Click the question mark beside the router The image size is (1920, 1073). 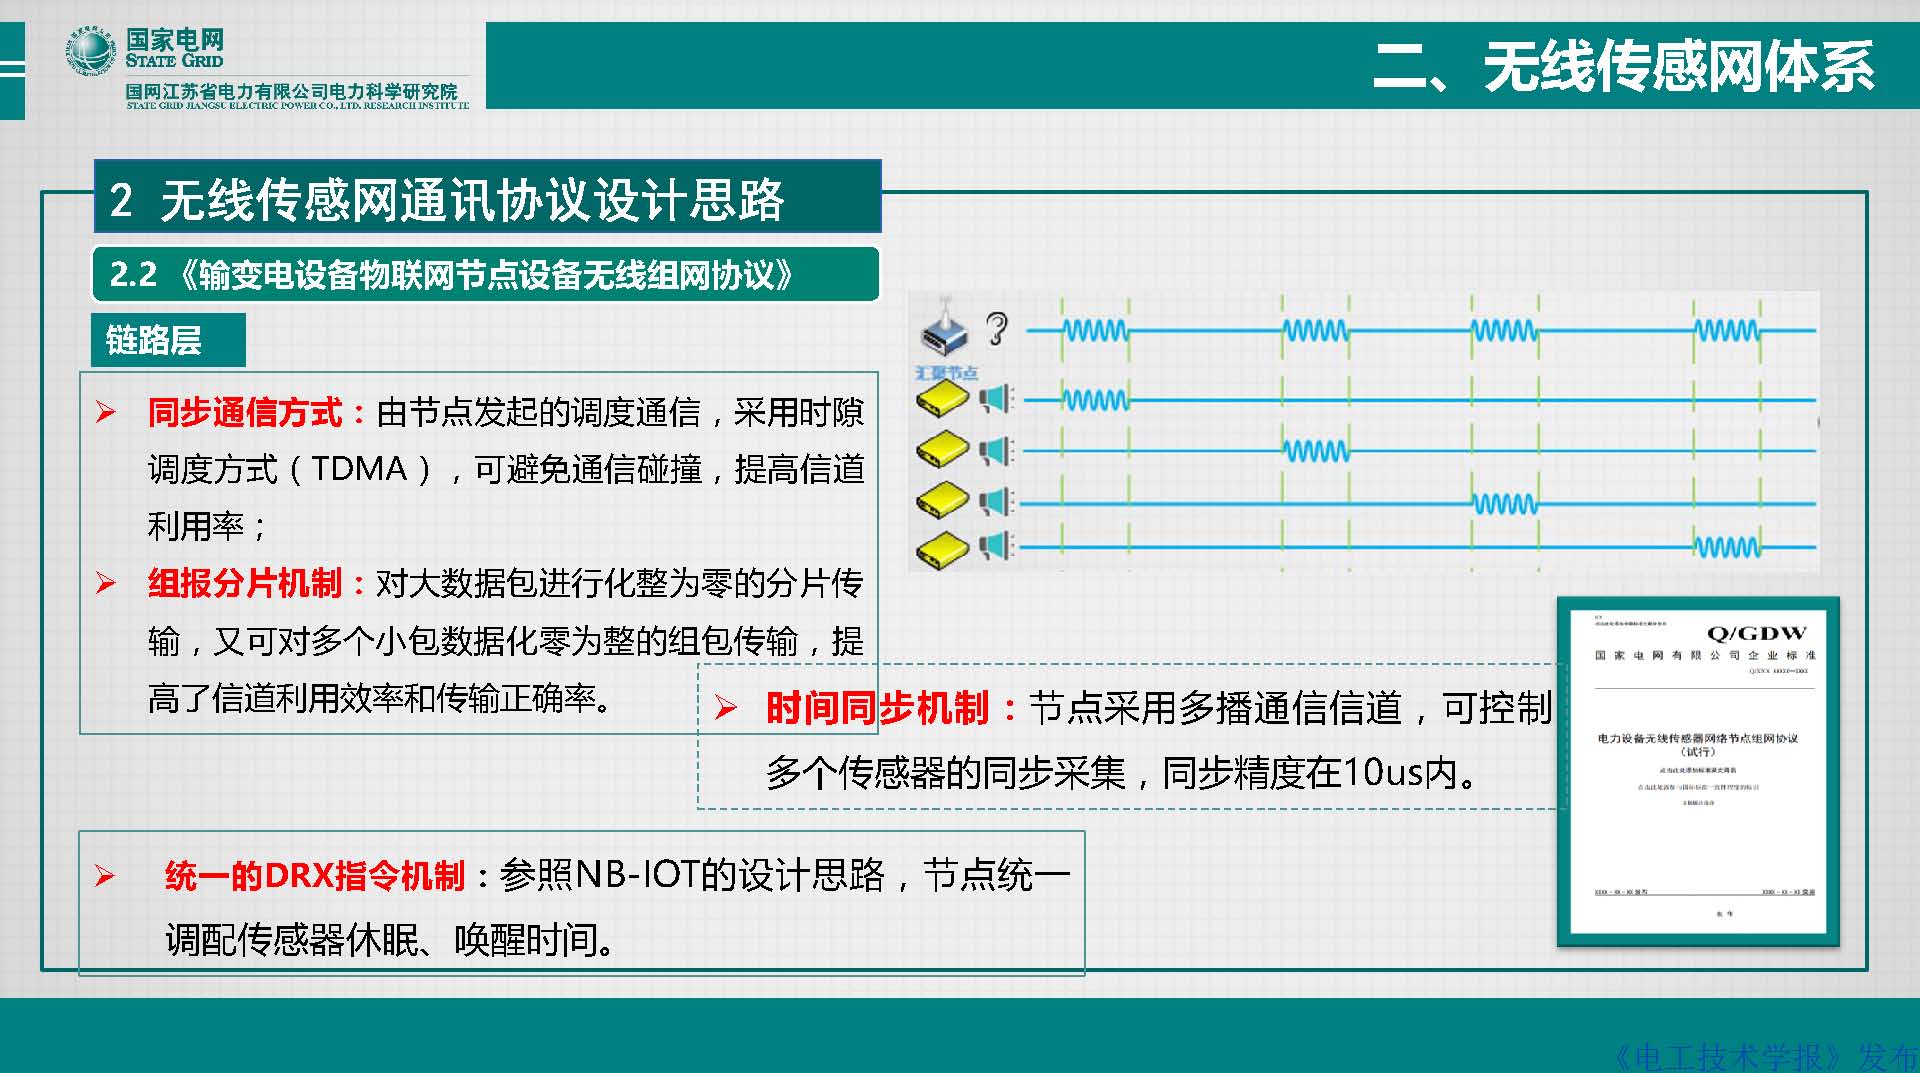996,328
